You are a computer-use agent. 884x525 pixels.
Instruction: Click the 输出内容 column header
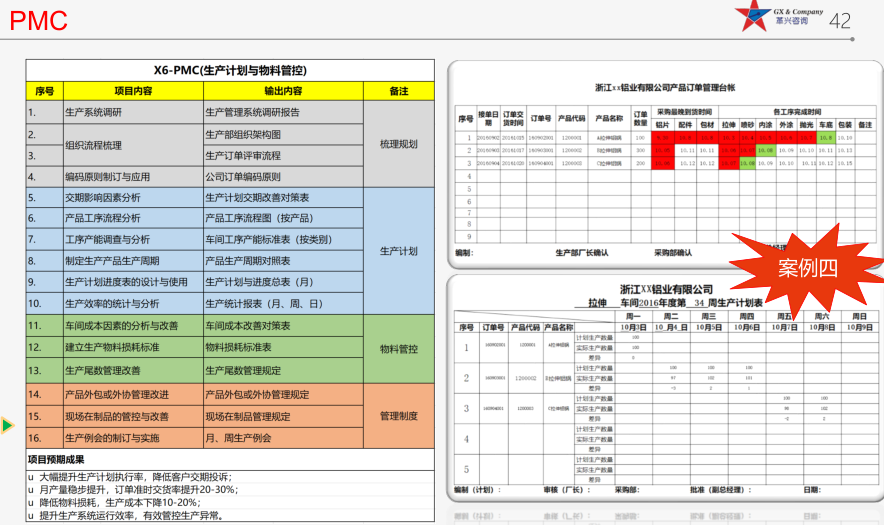click(283, 91)
